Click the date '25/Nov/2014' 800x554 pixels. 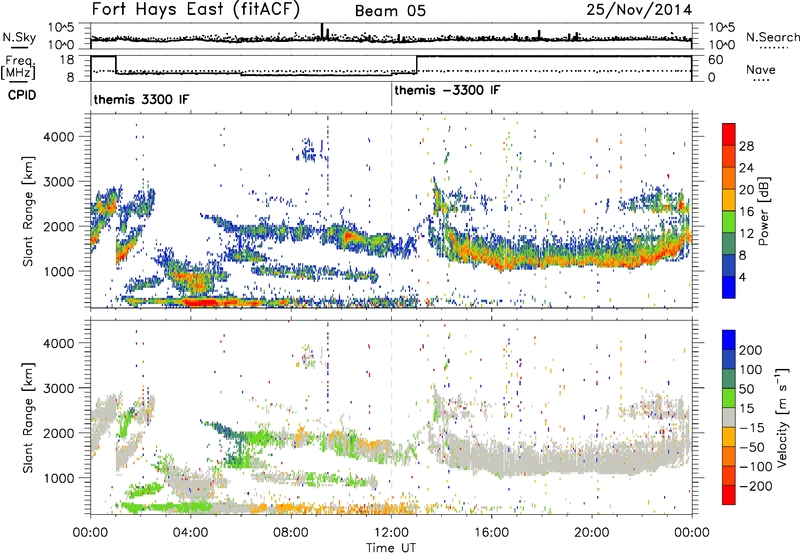pos(639,10)
